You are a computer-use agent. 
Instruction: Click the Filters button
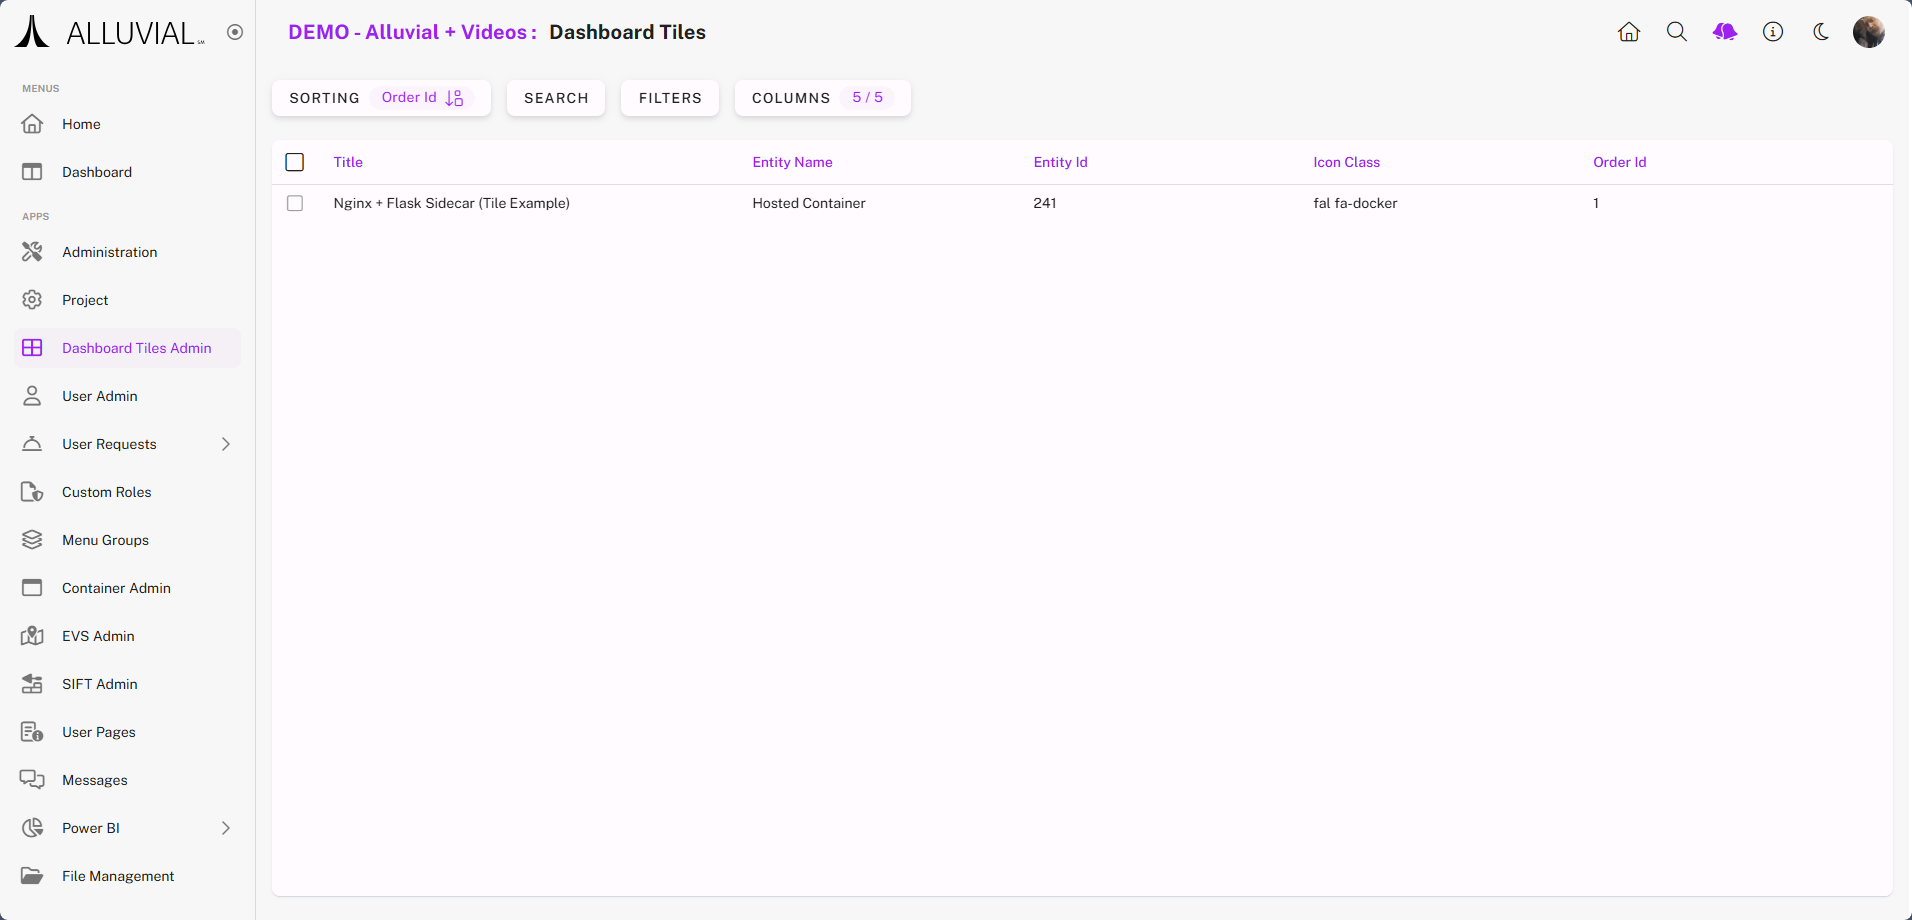pos(669,98)
